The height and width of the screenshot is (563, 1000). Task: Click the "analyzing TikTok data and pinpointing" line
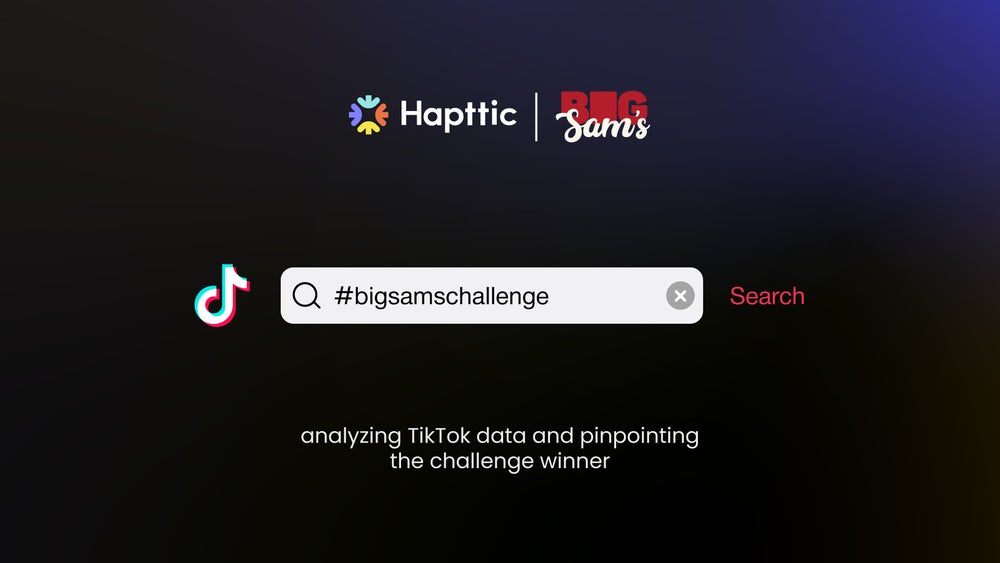499,436
